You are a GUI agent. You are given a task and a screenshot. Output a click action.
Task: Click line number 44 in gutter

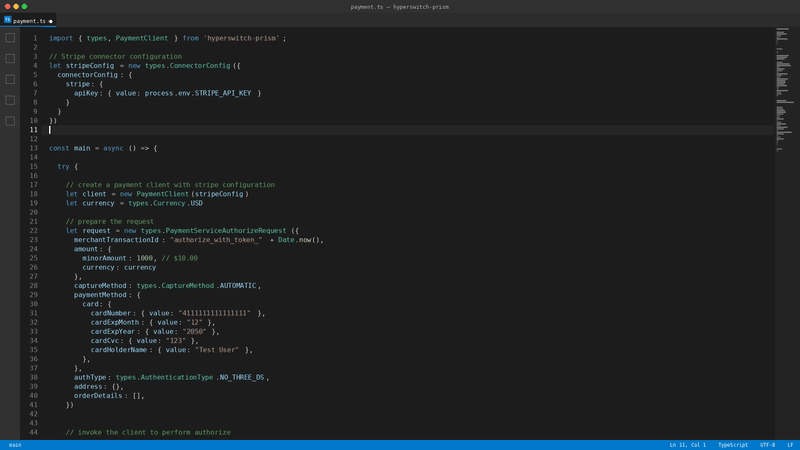(34, 432)
